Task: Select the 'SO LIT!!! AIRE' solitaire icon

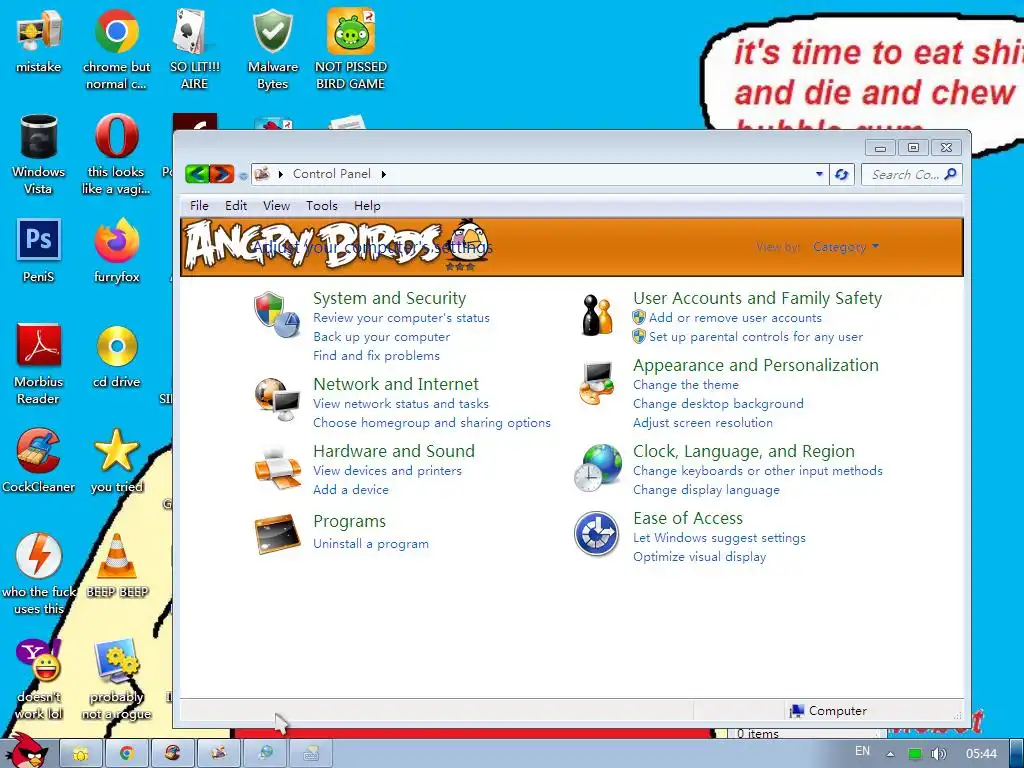Action: [x=194, y=31]
